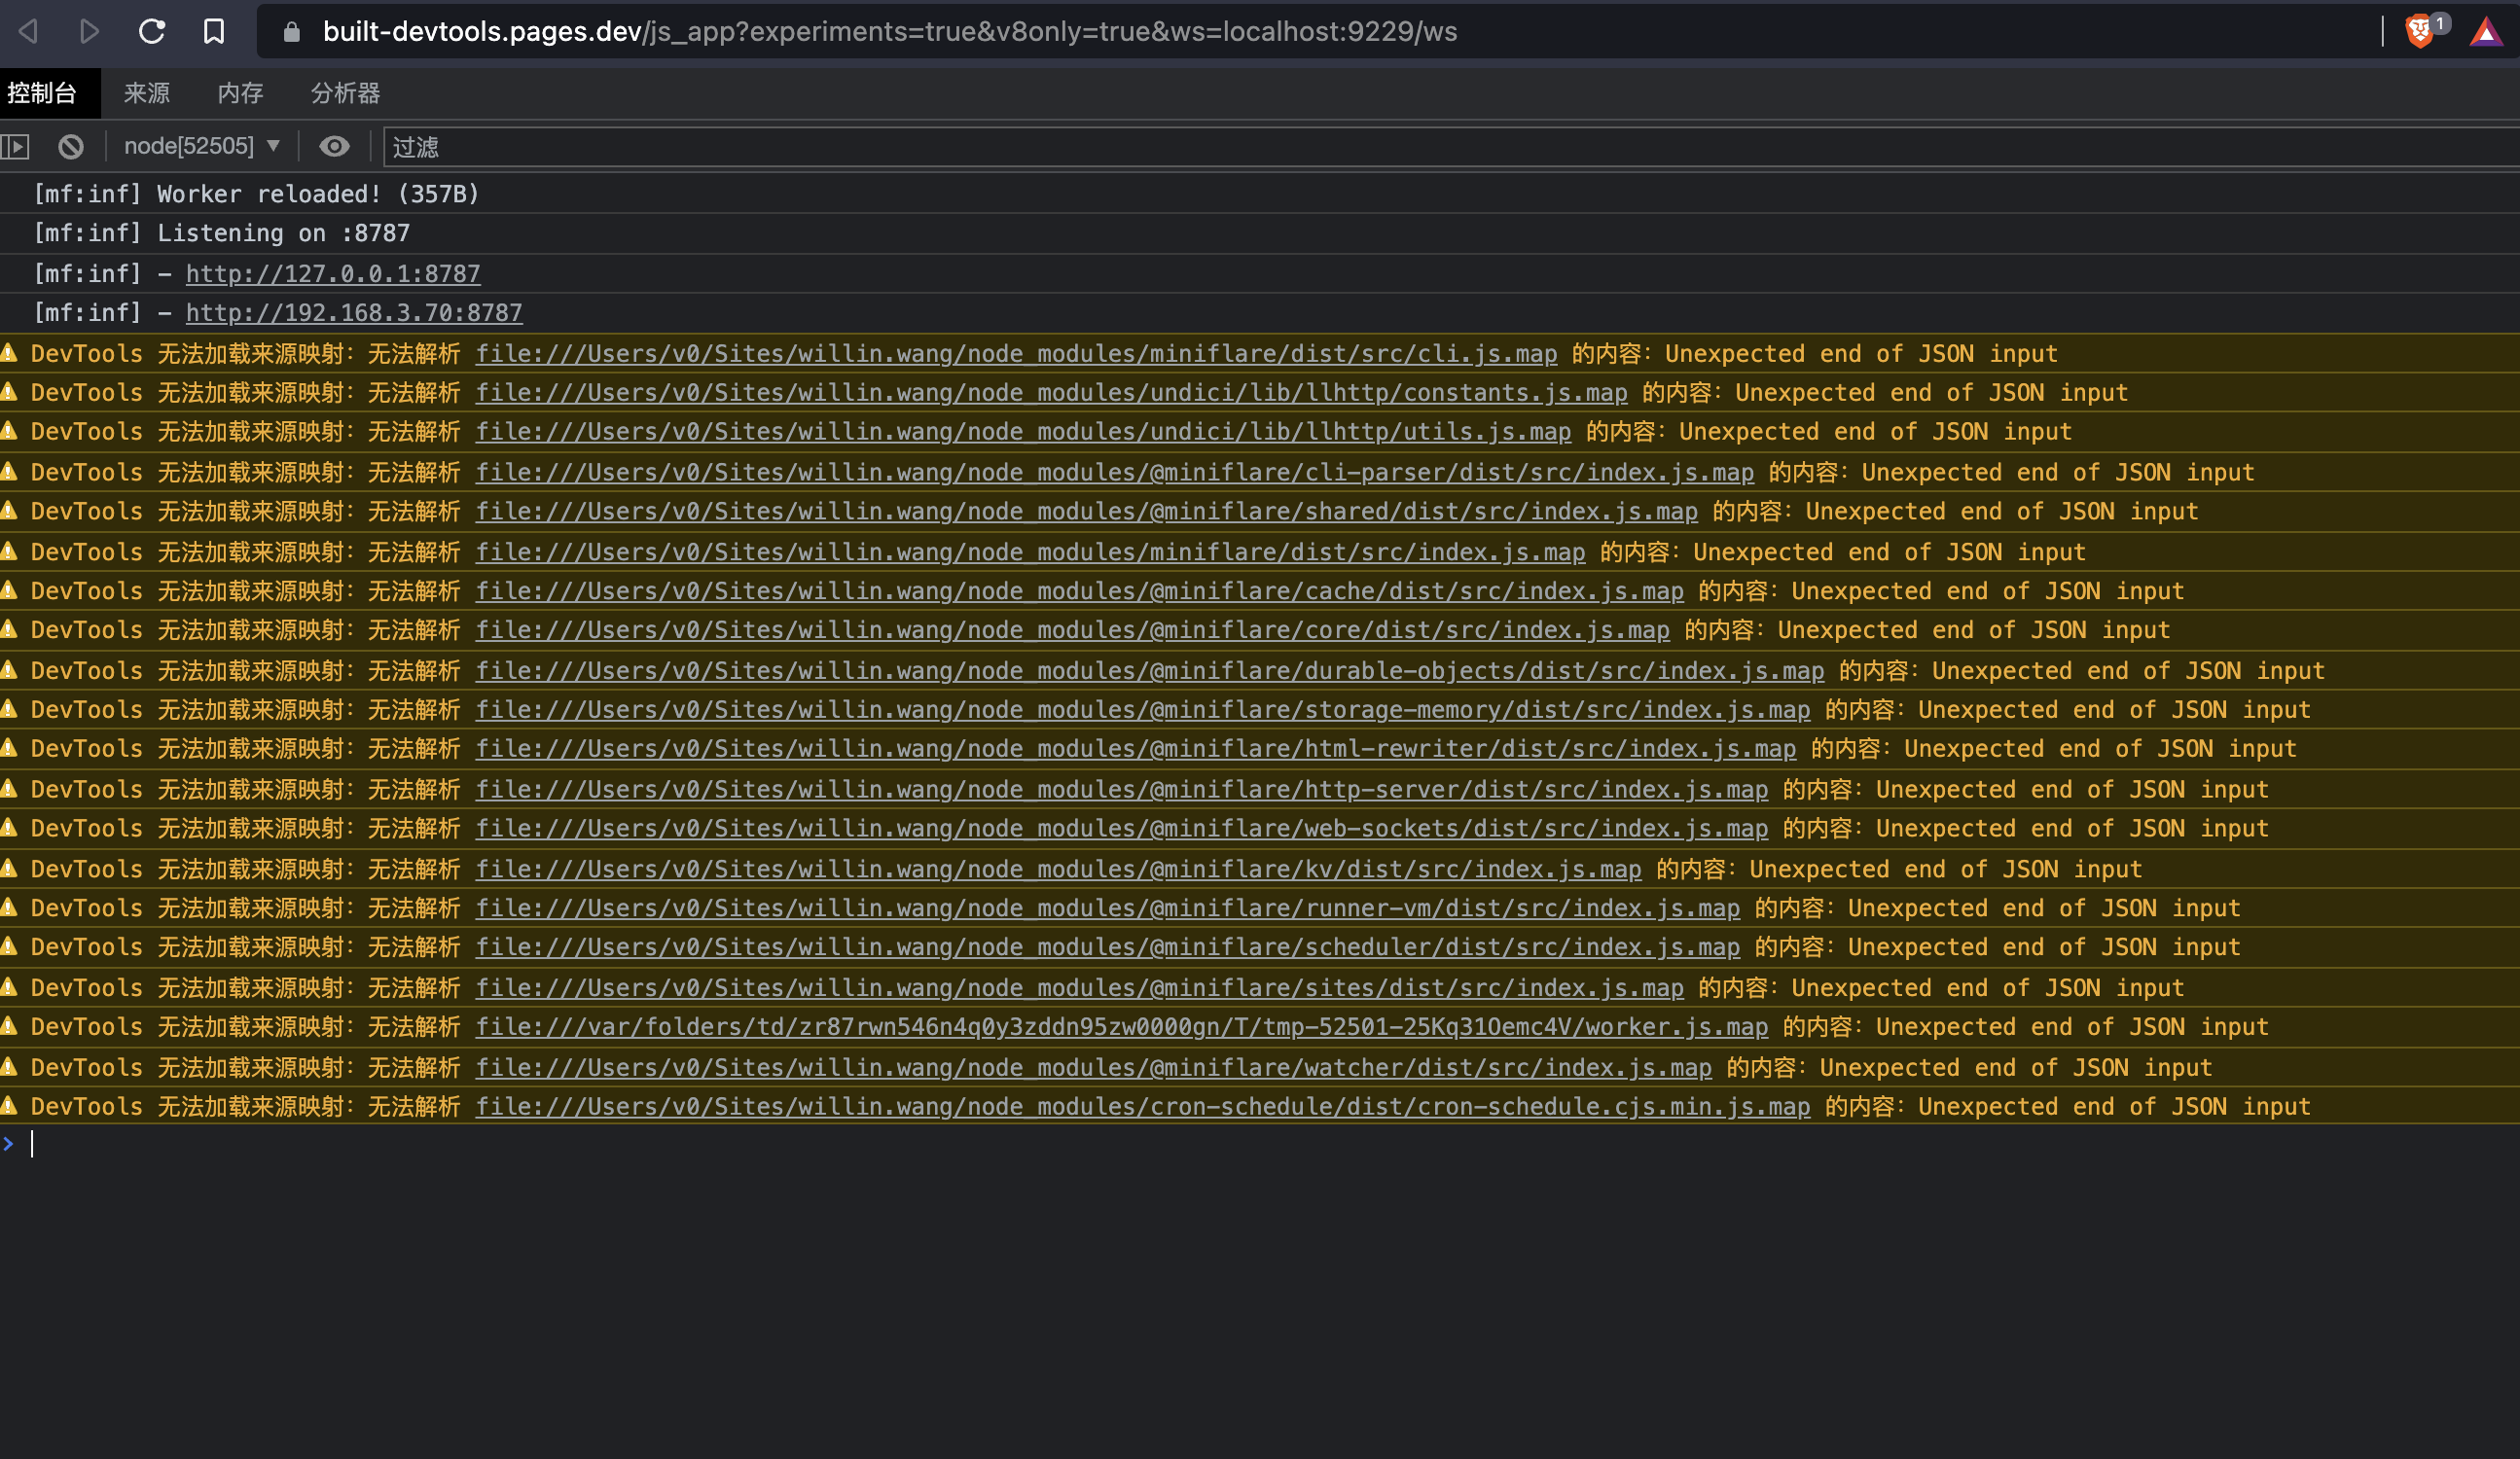Viewport: 2520px width, 1459px height.
Task: Create a live expression via the eye icon
Action: click(335, 146)
